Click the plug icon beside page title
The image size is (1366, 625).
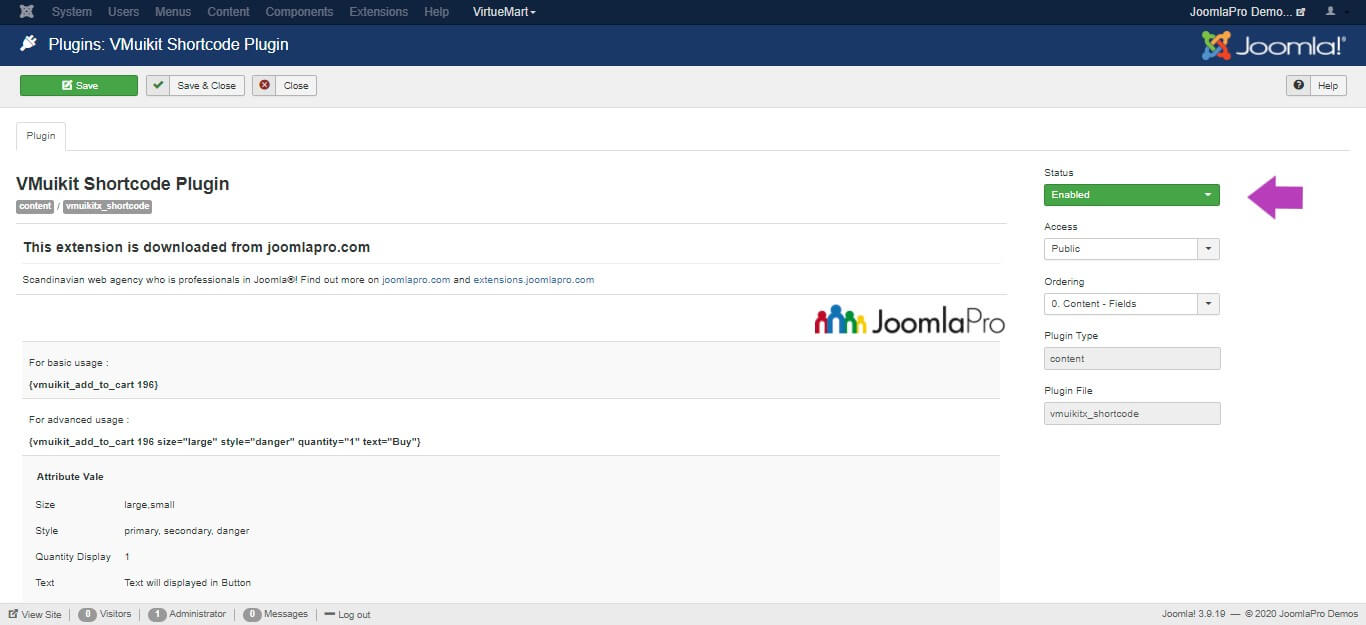point(28,44)
